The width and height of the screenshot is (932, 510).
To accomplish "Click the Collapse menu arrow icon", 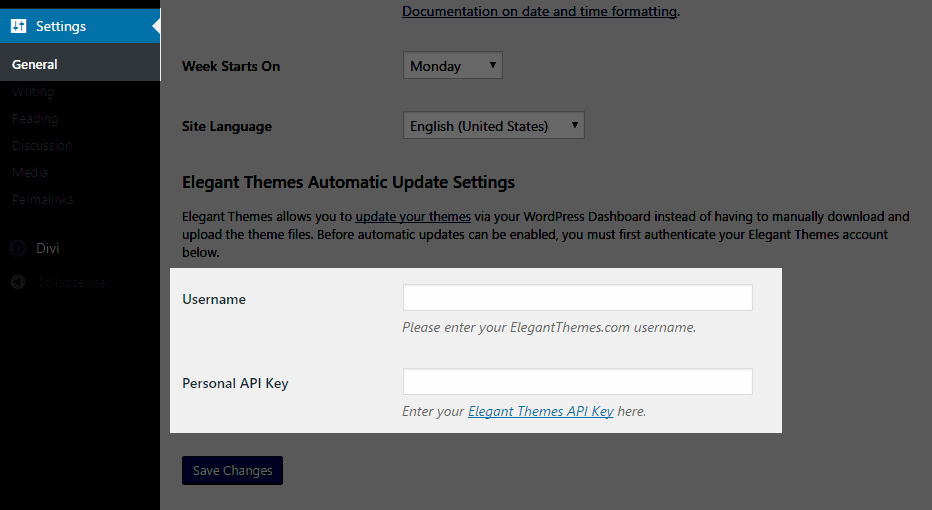I will [x=18, y=282].
